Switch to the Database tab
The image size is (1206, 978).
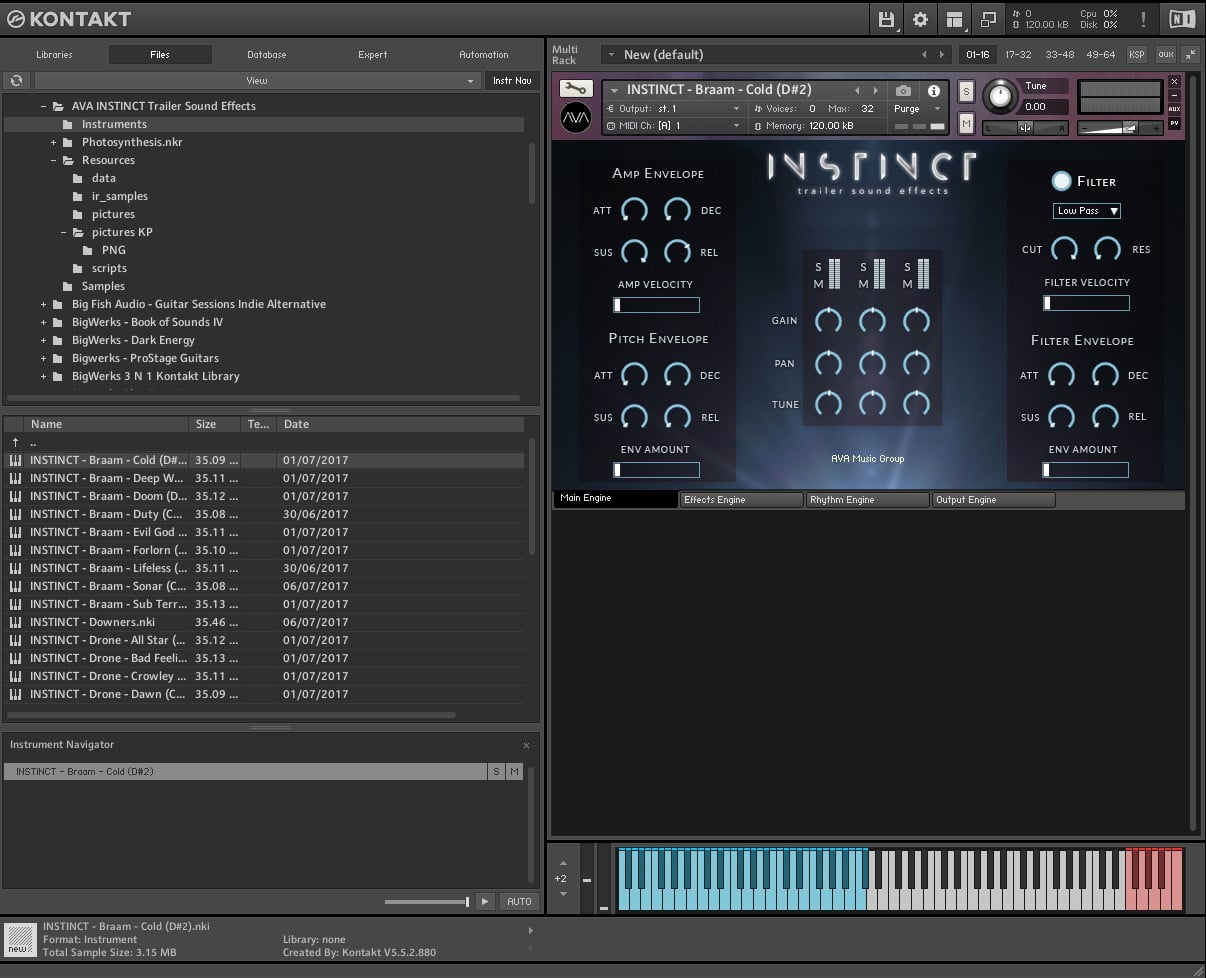point(267,55)
